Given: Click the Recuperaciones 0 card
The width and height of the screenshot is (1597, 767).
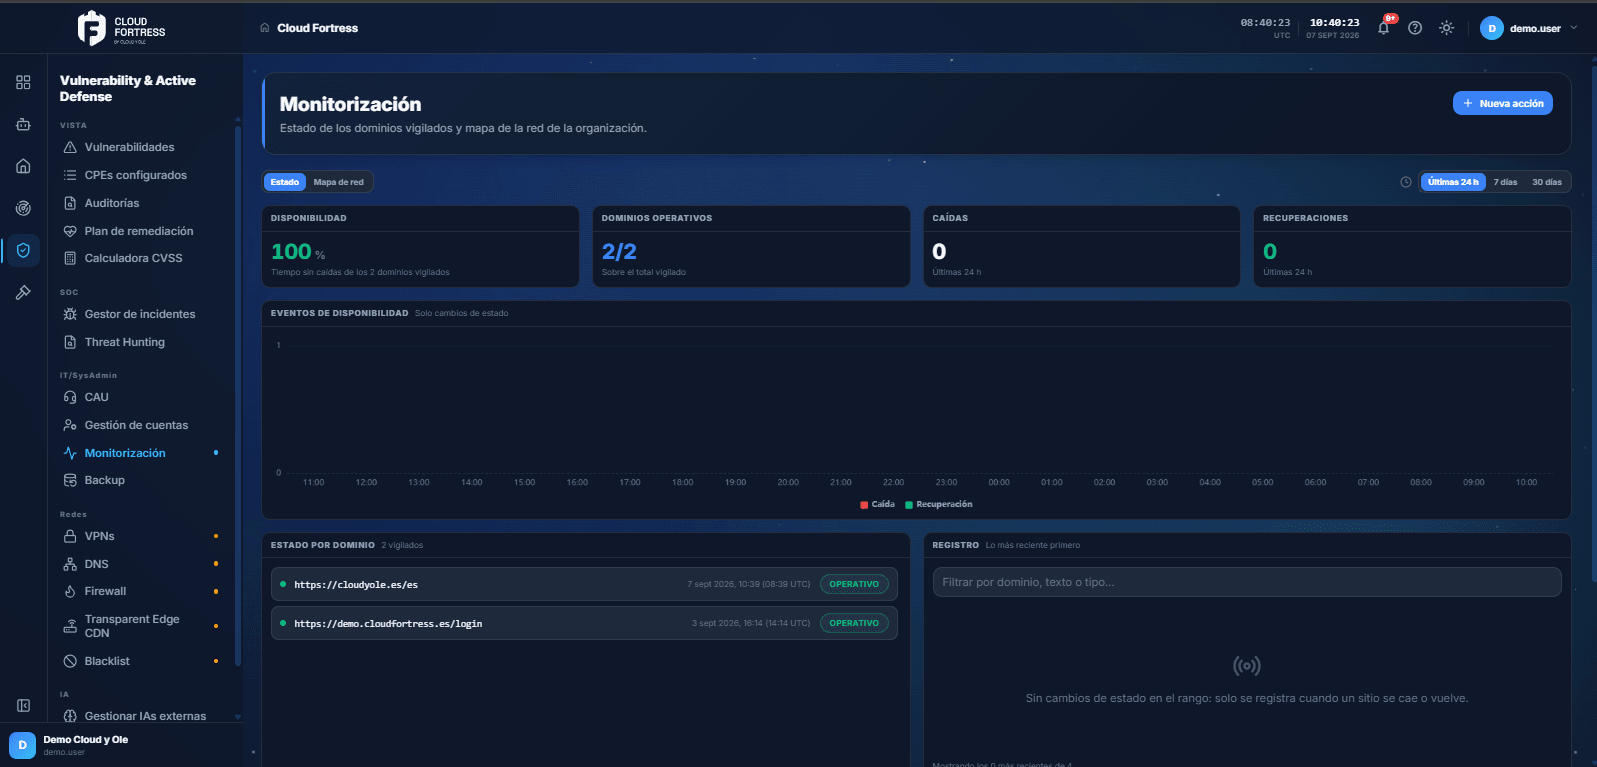Looking at the screenshot, I should point(1412,246).
